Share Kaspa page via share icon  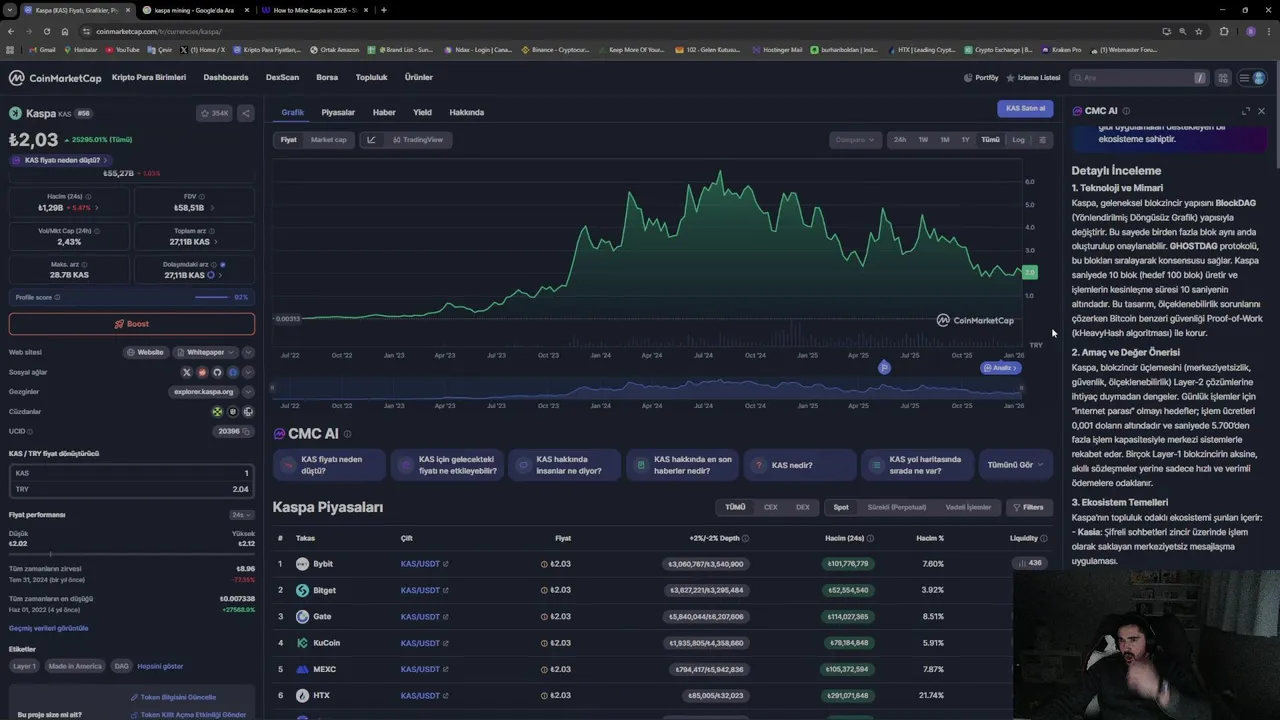pyautogui.click(x=246, y=113)
